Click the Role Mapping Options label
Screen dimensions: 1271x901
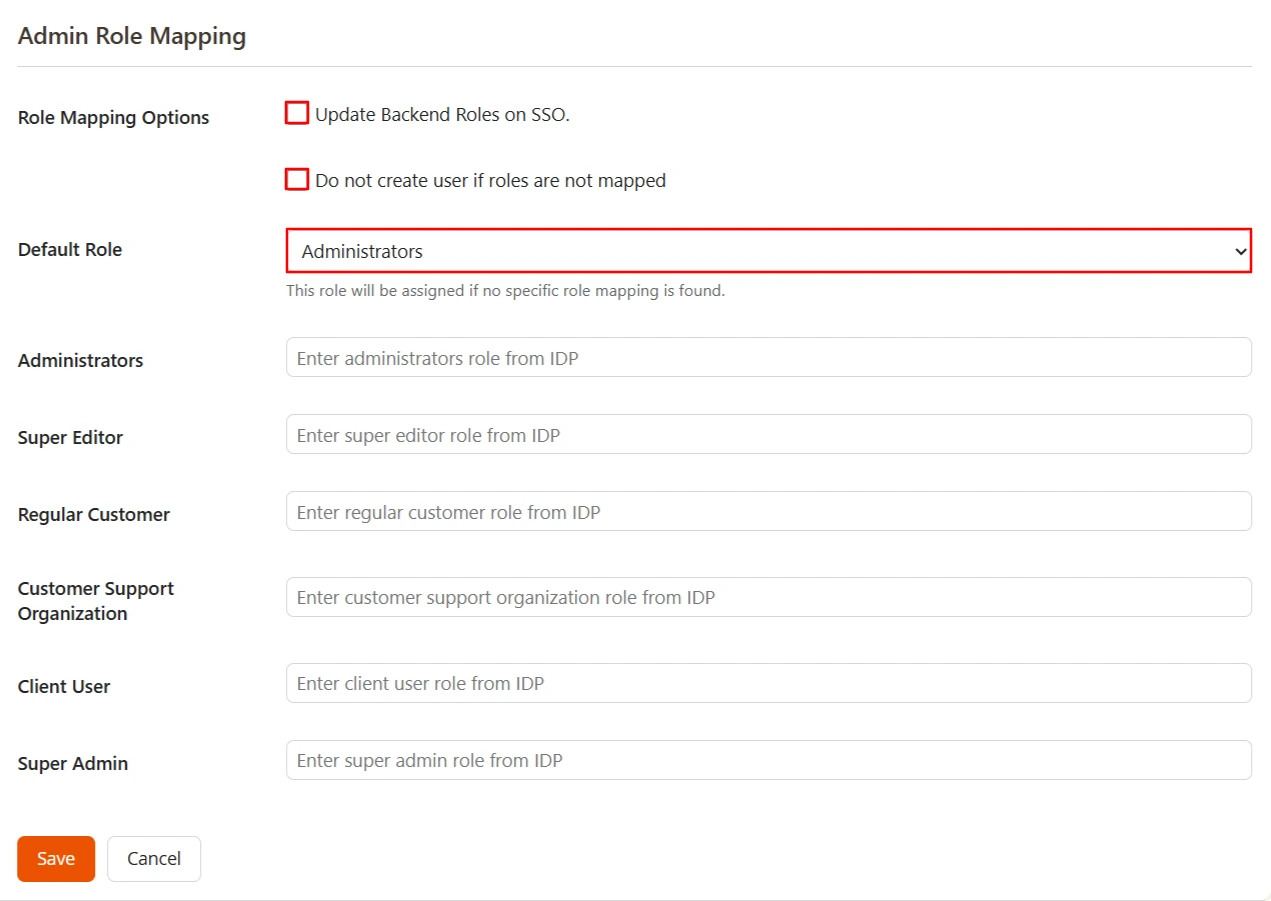(113, 117)
